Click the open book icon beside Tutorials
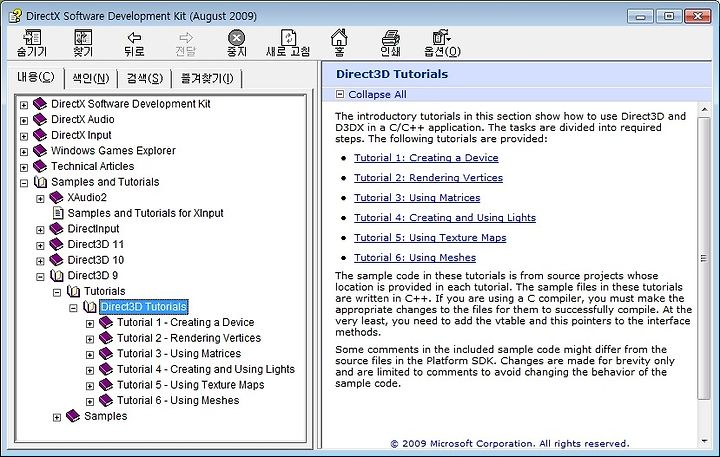720x457 pixels. click(73, 291)
